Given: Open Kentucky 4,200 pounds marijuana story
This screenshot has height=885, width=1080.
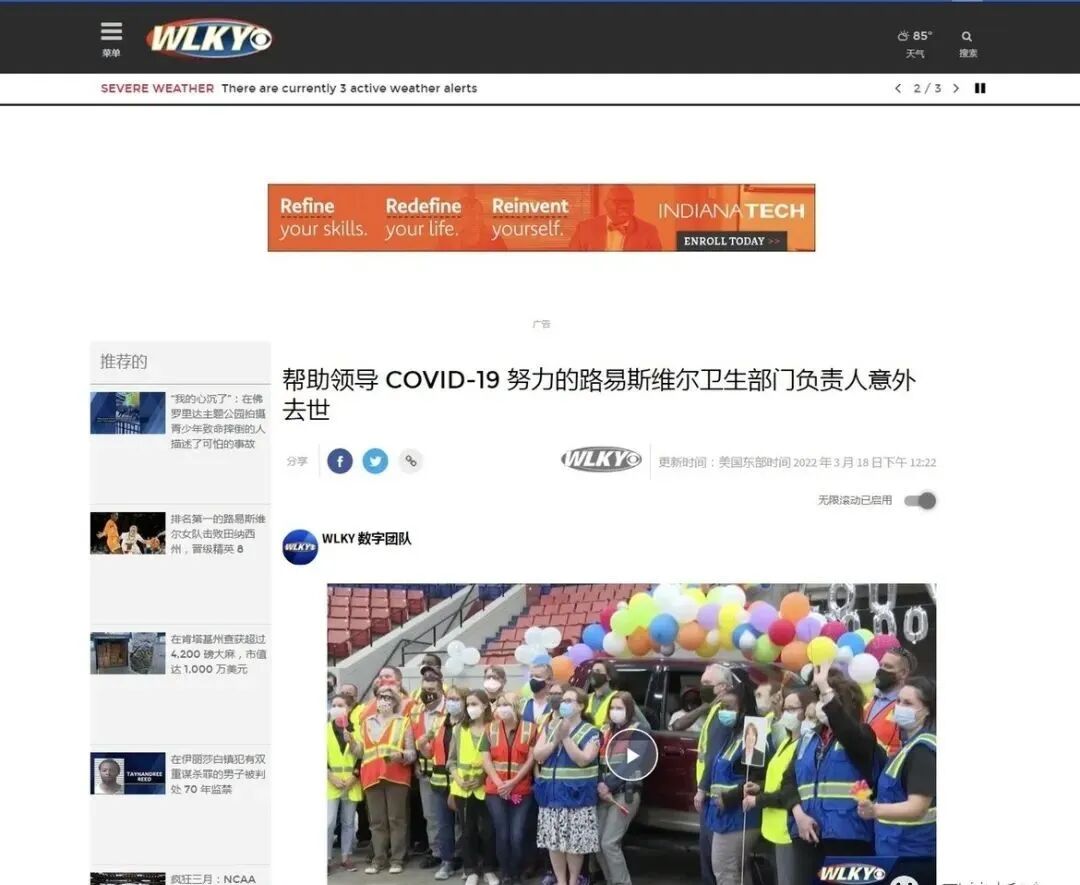Looking at the screenshot, I should pyautogui.click(x=218, y=654).
